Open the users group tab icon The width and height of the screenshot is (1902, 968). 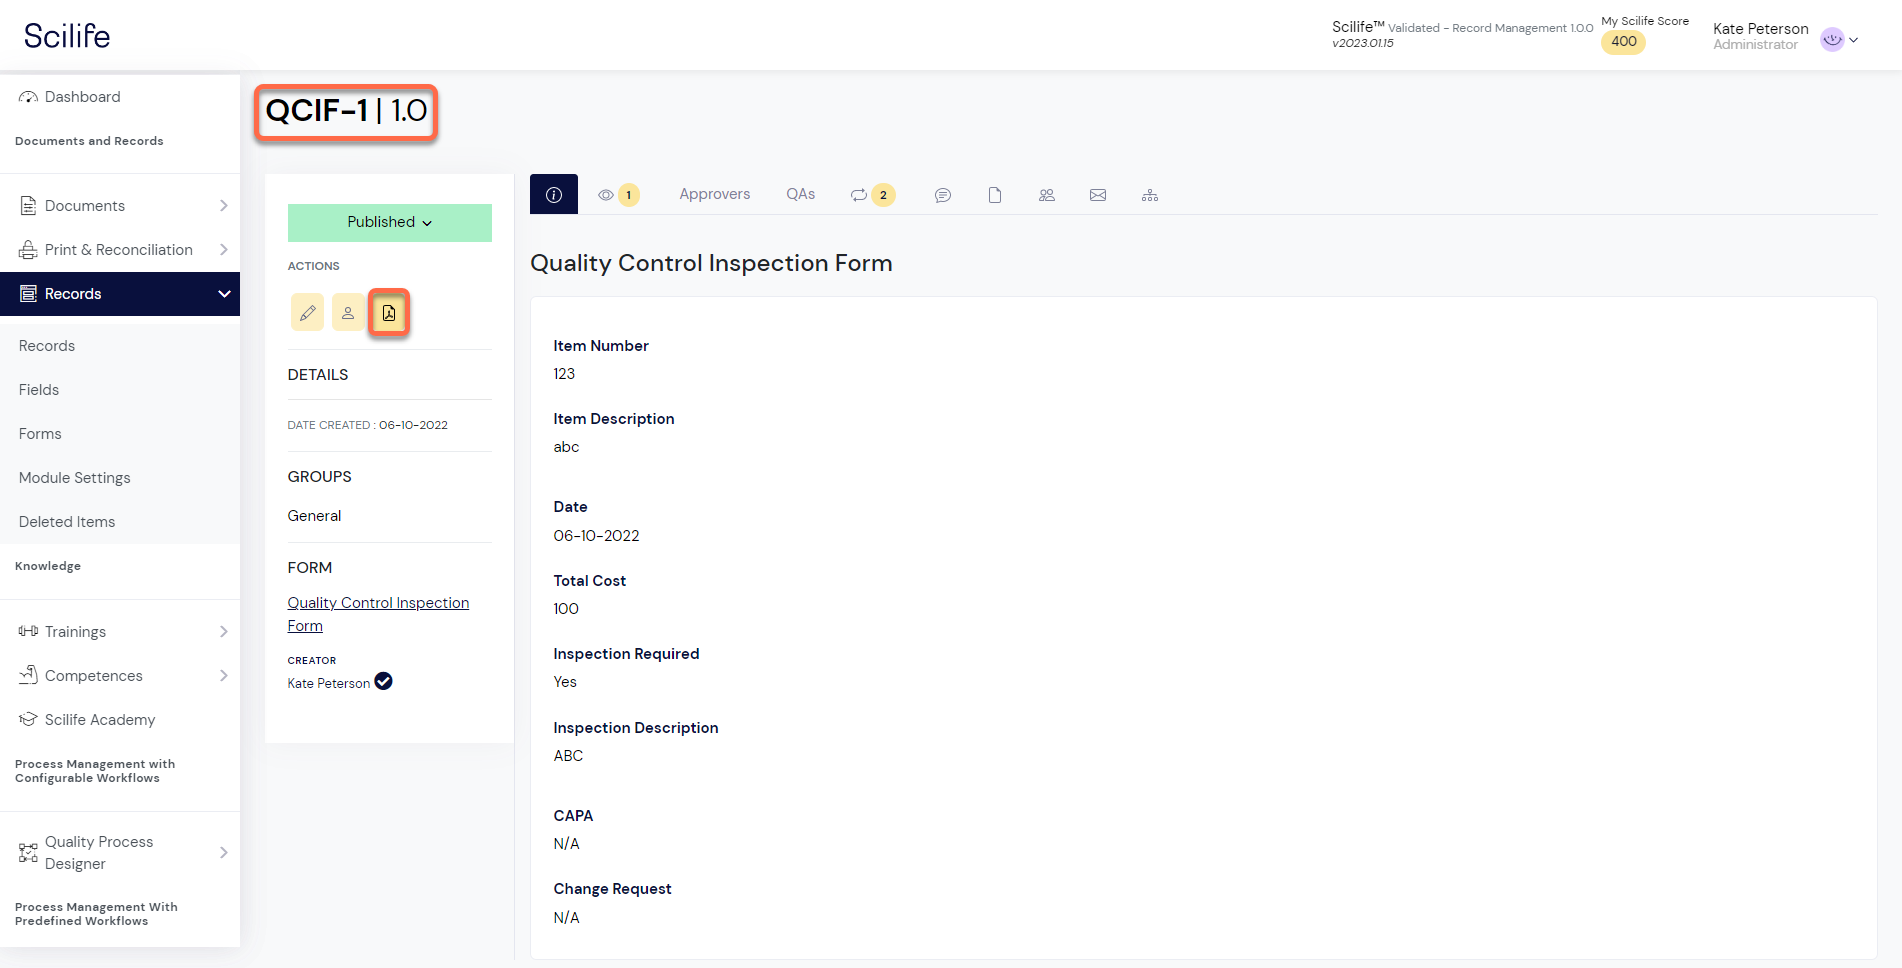point(1047,195)
